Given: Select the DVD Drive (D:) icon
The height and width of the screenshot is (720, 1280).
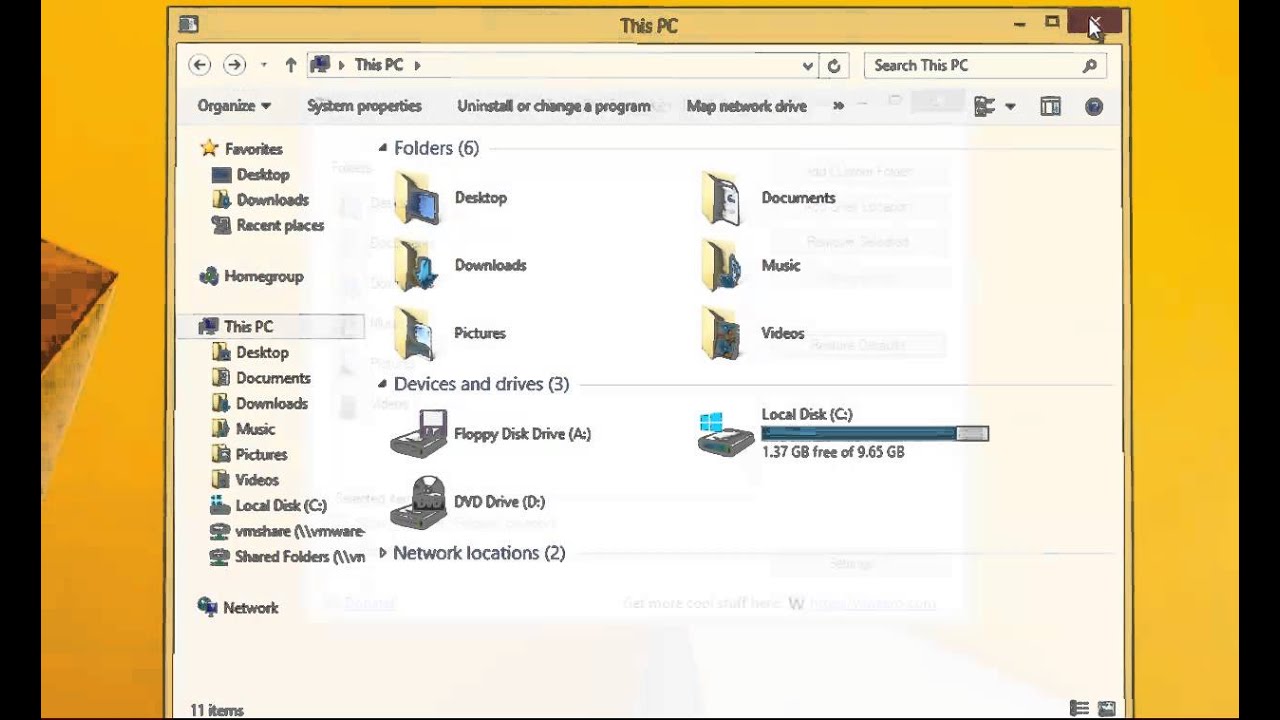Looking at the screenshot, I should tap(418, 502).
